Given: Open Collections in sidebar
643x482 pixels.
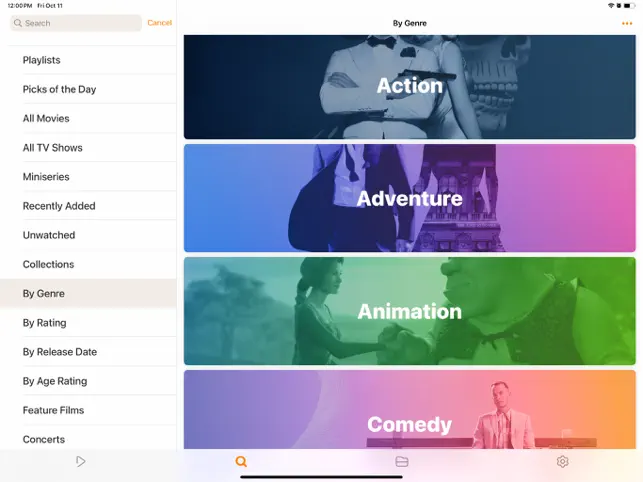Looking at the screenshot, I should tap(88, 264).
